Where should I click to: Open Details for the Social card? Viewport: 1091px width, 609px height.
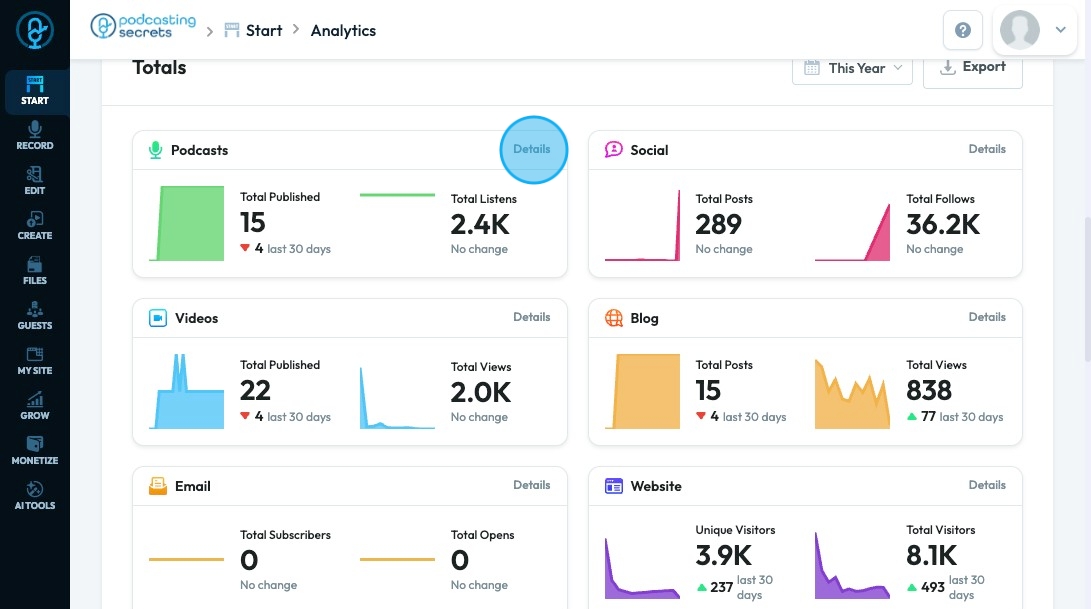987,149
